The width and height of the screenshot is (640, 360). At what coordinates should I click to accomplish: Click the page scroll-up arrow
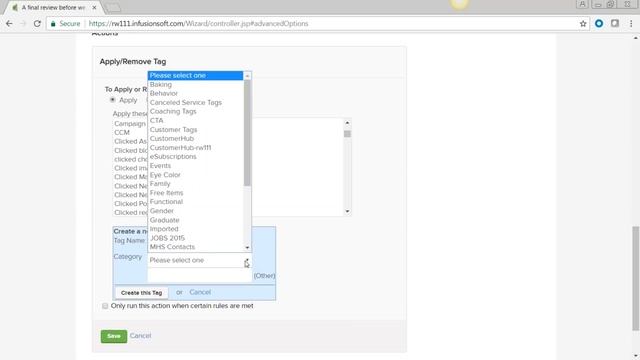(x=636, y=38)
